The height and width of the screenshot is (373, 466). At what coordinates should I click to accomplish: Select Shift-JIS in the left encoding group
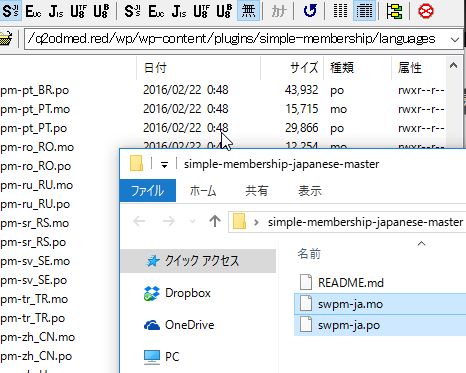click(10, 11)
